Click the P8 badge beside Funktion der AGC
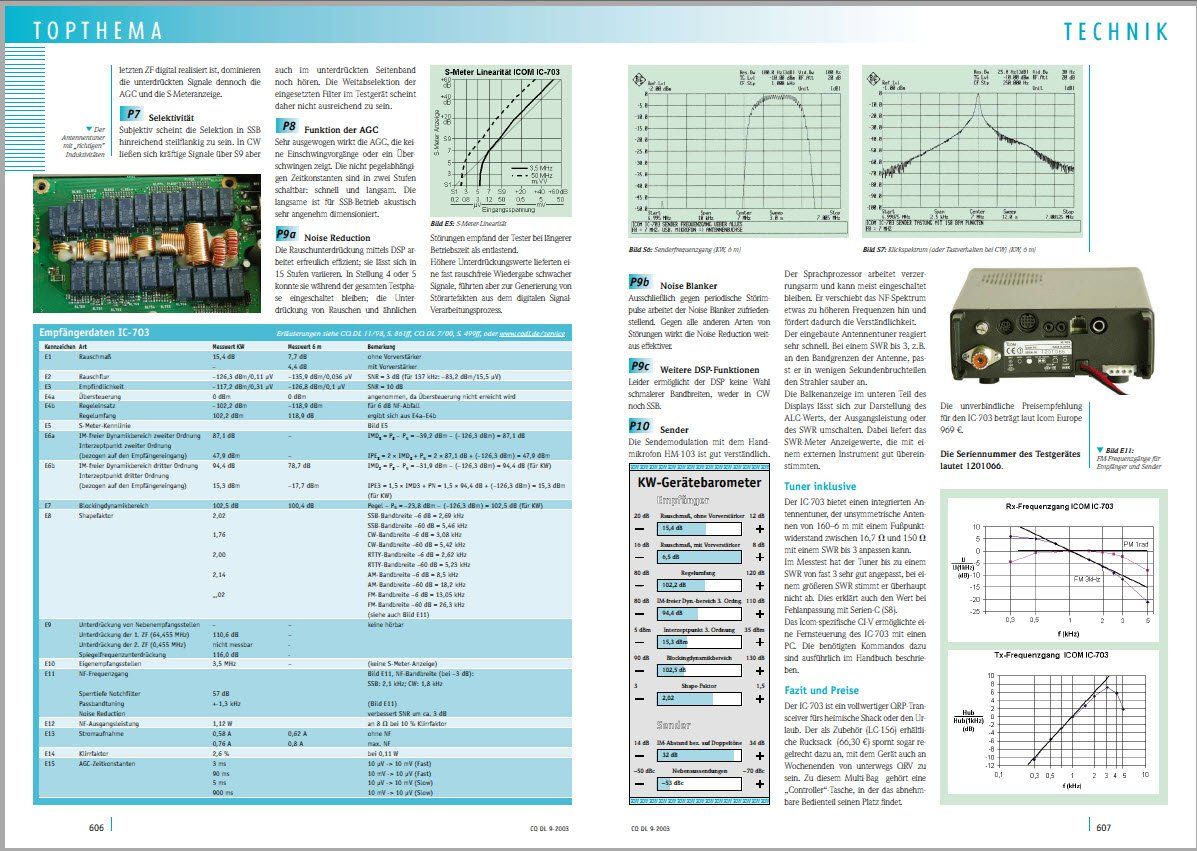This screenshot has width=1197, height=851. click(286, 127)
